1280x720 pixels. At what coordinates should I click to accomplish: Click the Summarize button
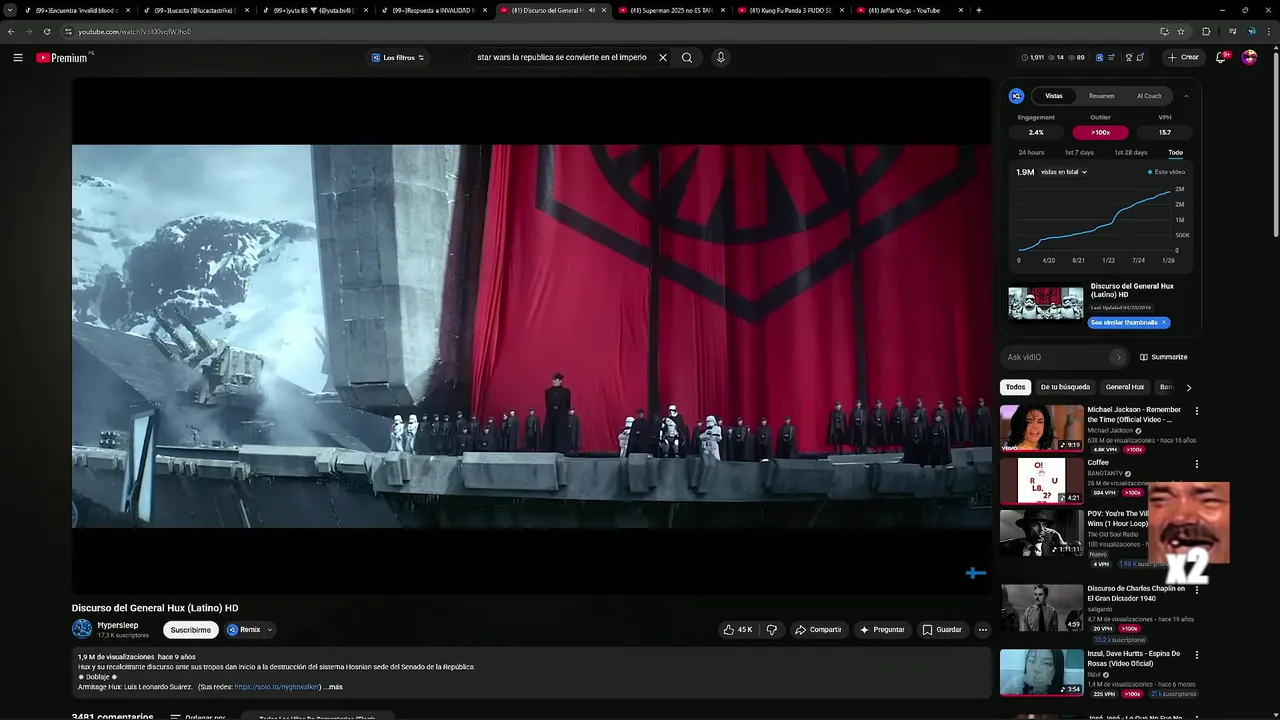pos(1164,357)
